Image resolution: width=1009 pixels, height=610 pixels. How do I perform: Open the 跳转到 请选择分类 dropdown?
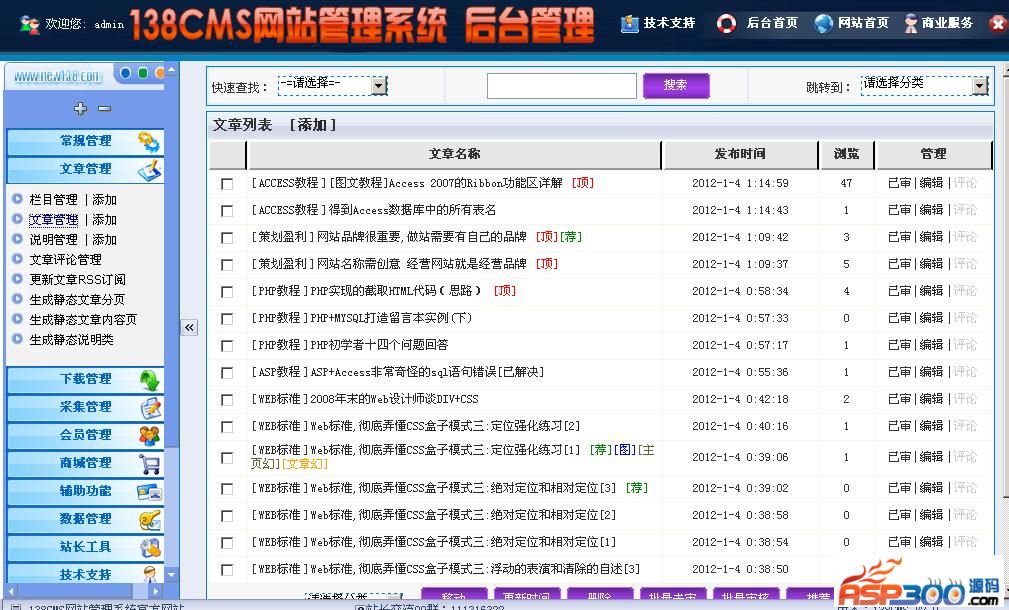pos(925,85)
